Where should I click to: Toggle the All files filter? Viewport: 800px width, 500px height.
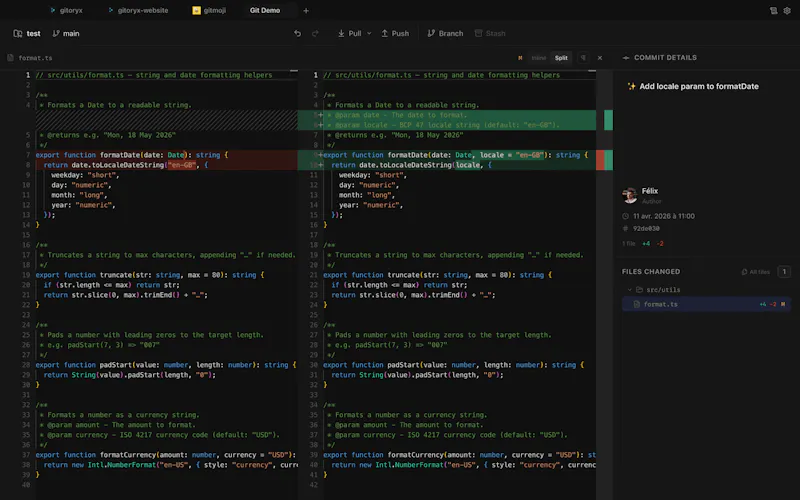[756, 272]
